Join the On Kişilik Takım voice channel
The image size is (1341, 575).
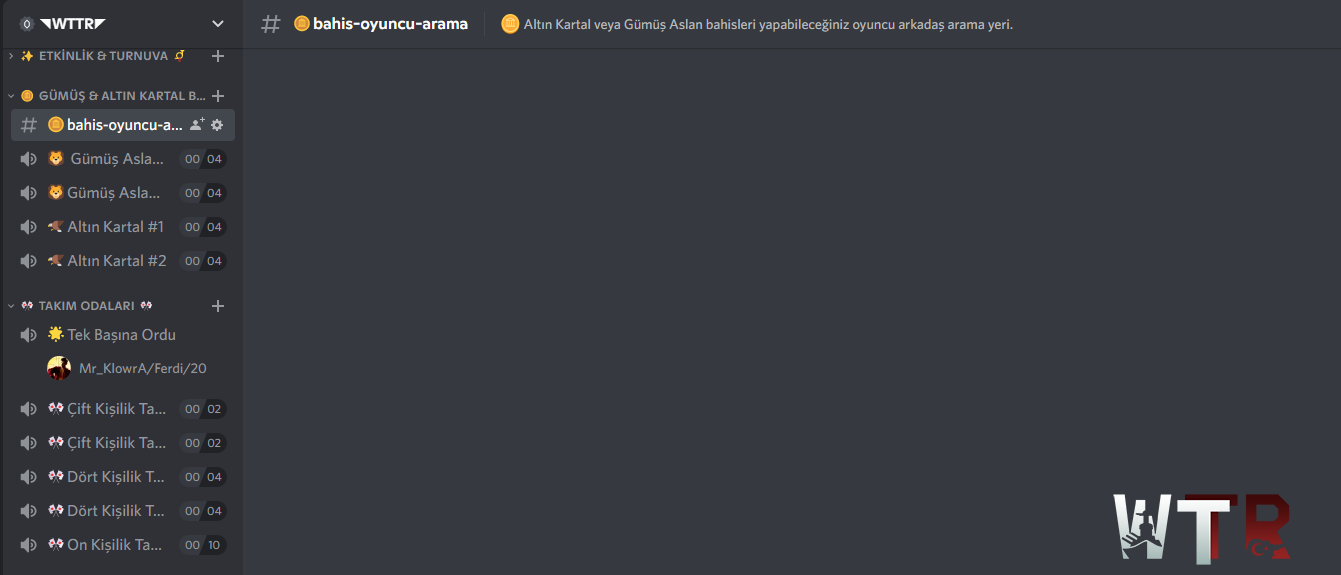[123, 545]
